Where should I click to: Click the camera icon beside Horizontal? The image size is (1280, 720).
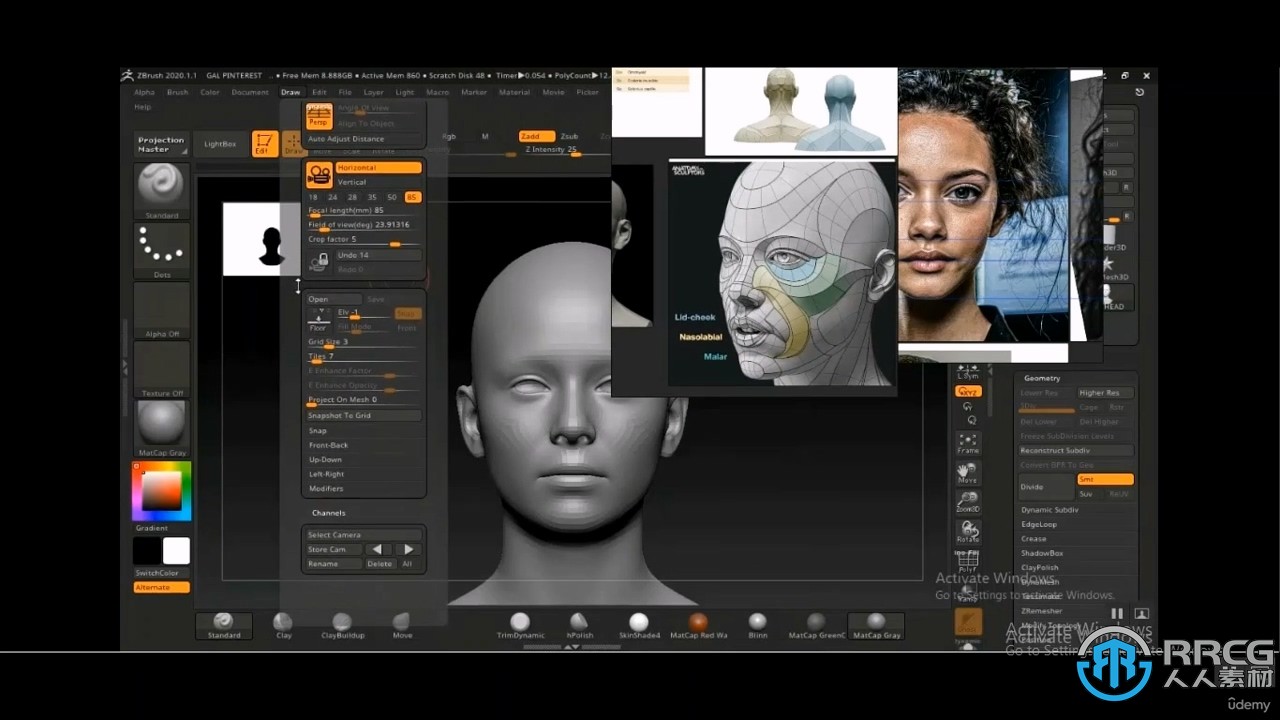click(x=319, y=175)
